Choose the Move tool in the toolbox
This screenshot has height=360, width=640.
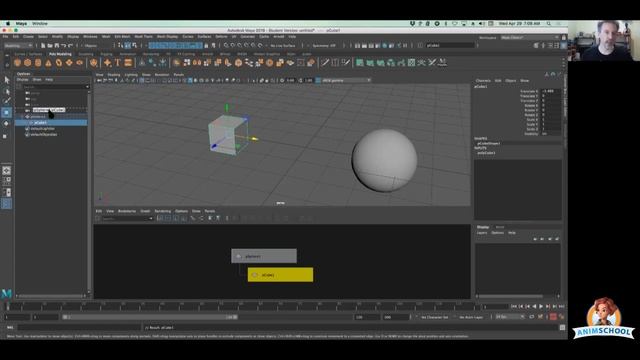point(7,112)
